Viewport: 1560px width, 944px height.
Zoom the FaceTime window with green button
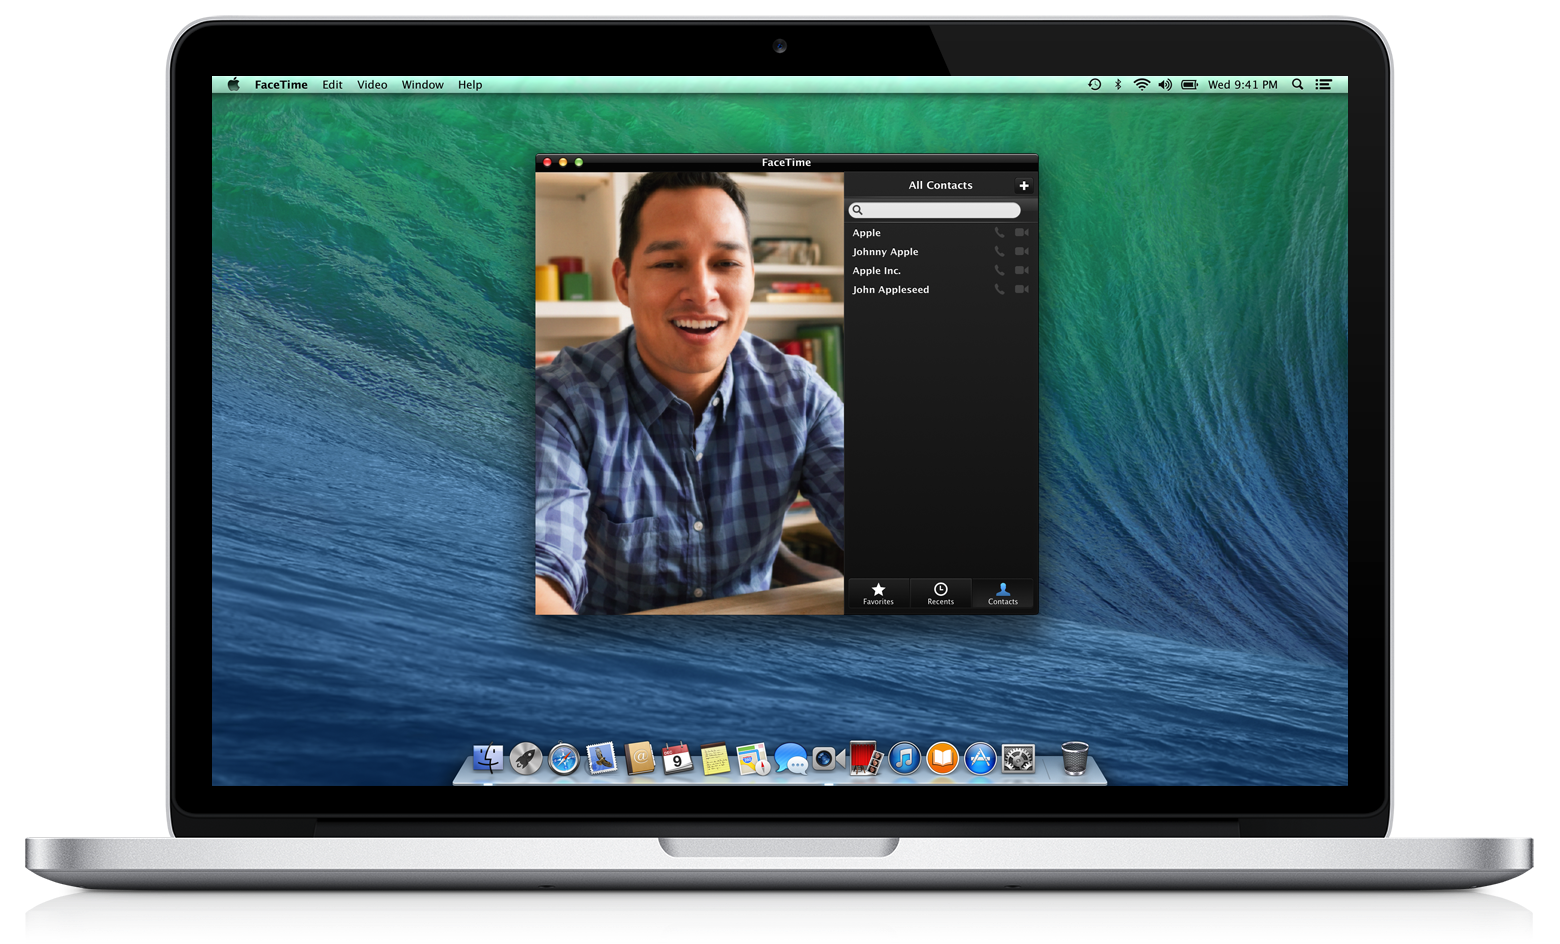click(x=579, y=162)
